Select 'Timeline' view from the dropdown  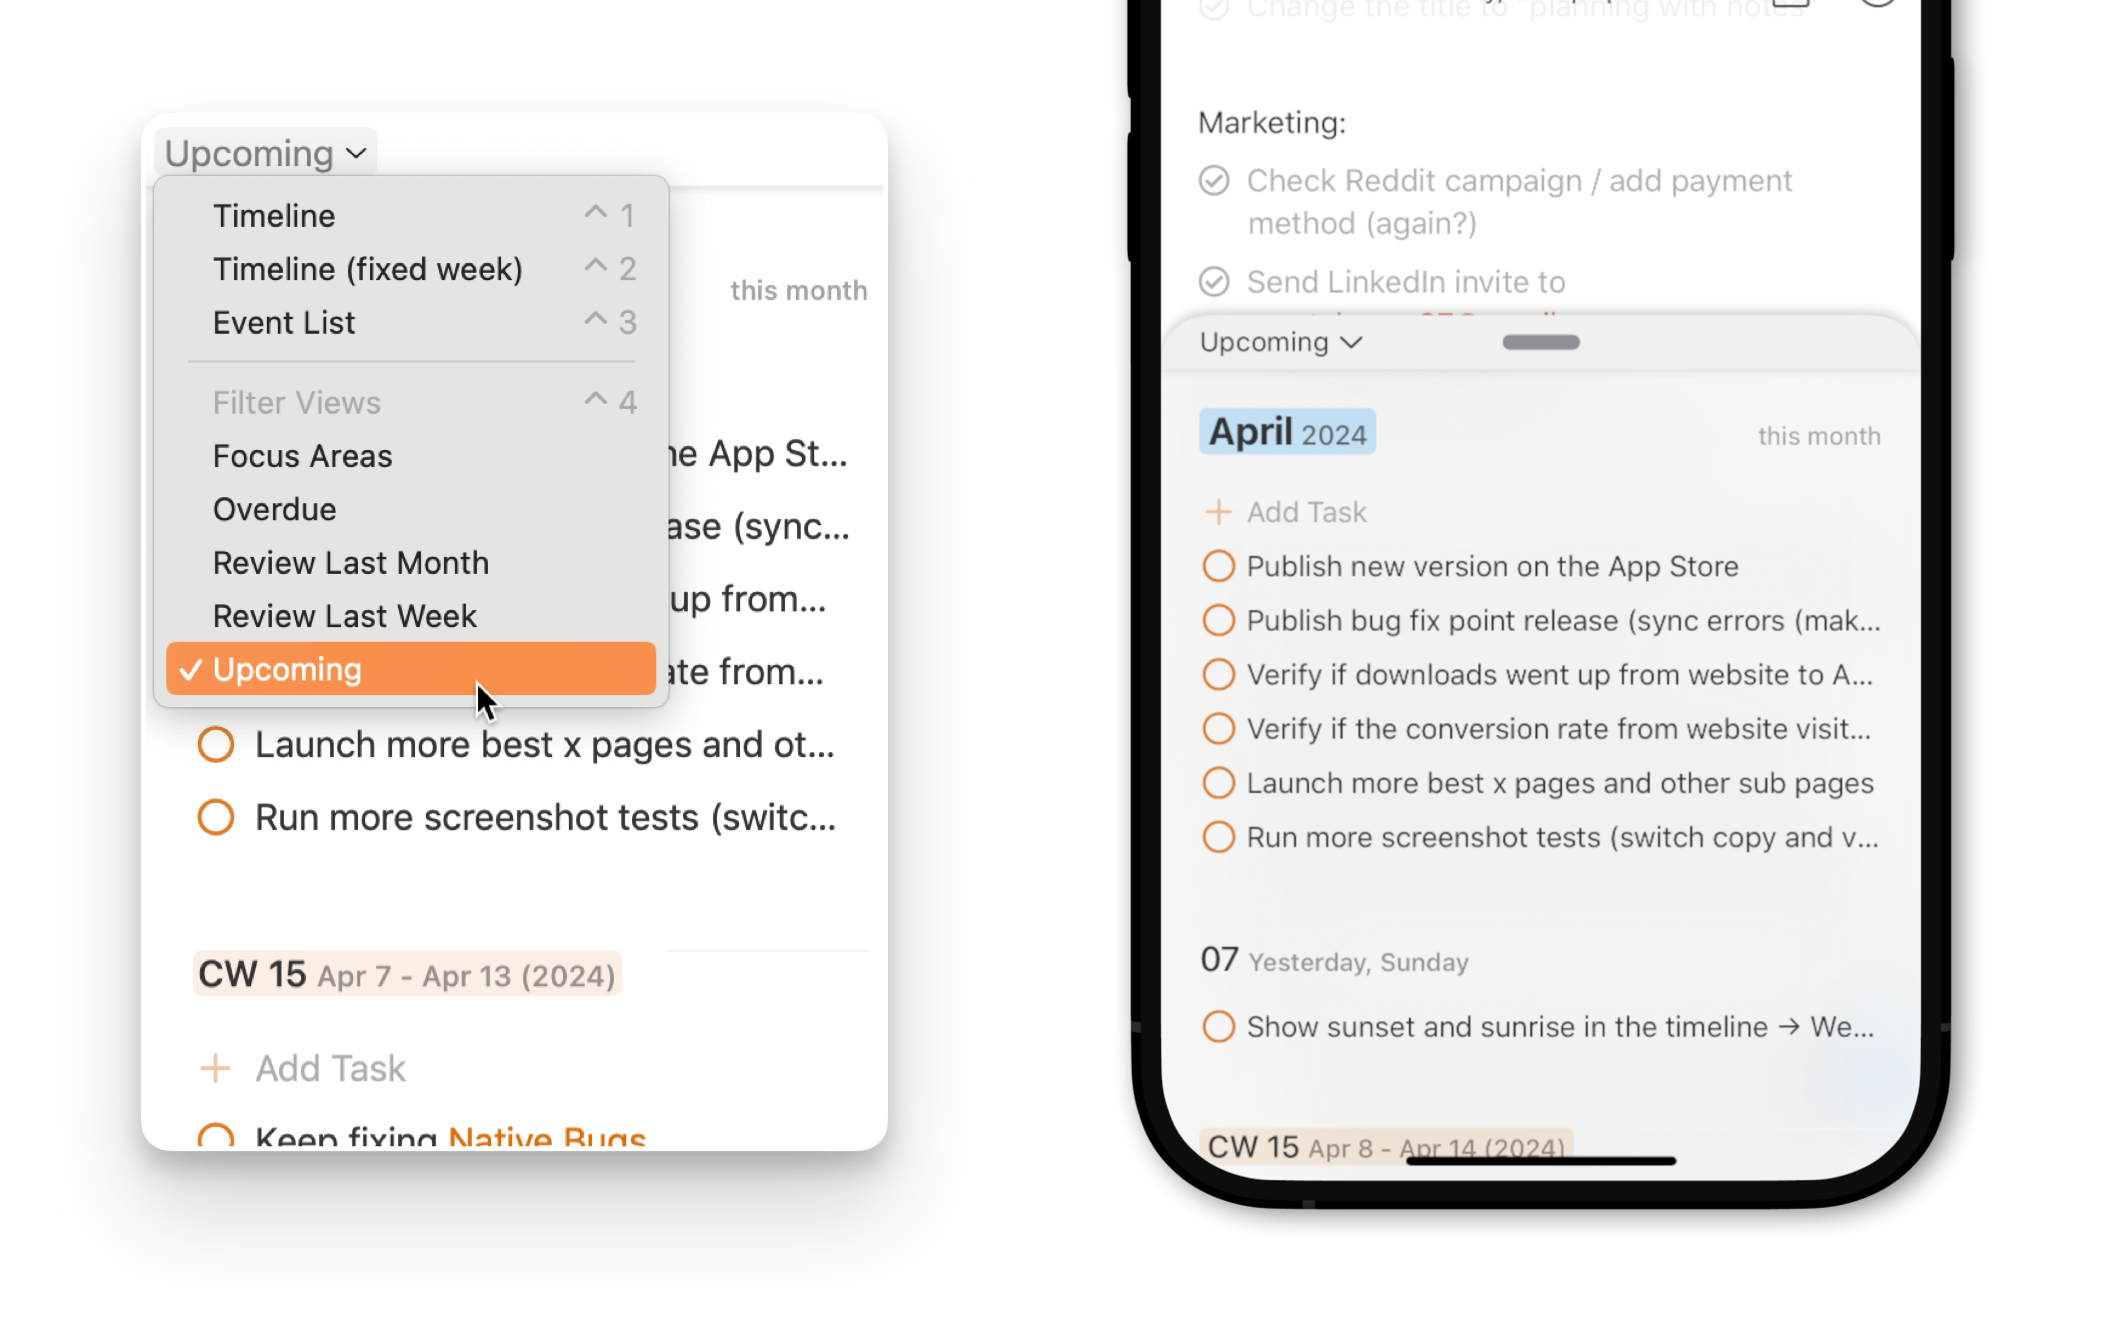pyautogui.click(x=274, y=214)
